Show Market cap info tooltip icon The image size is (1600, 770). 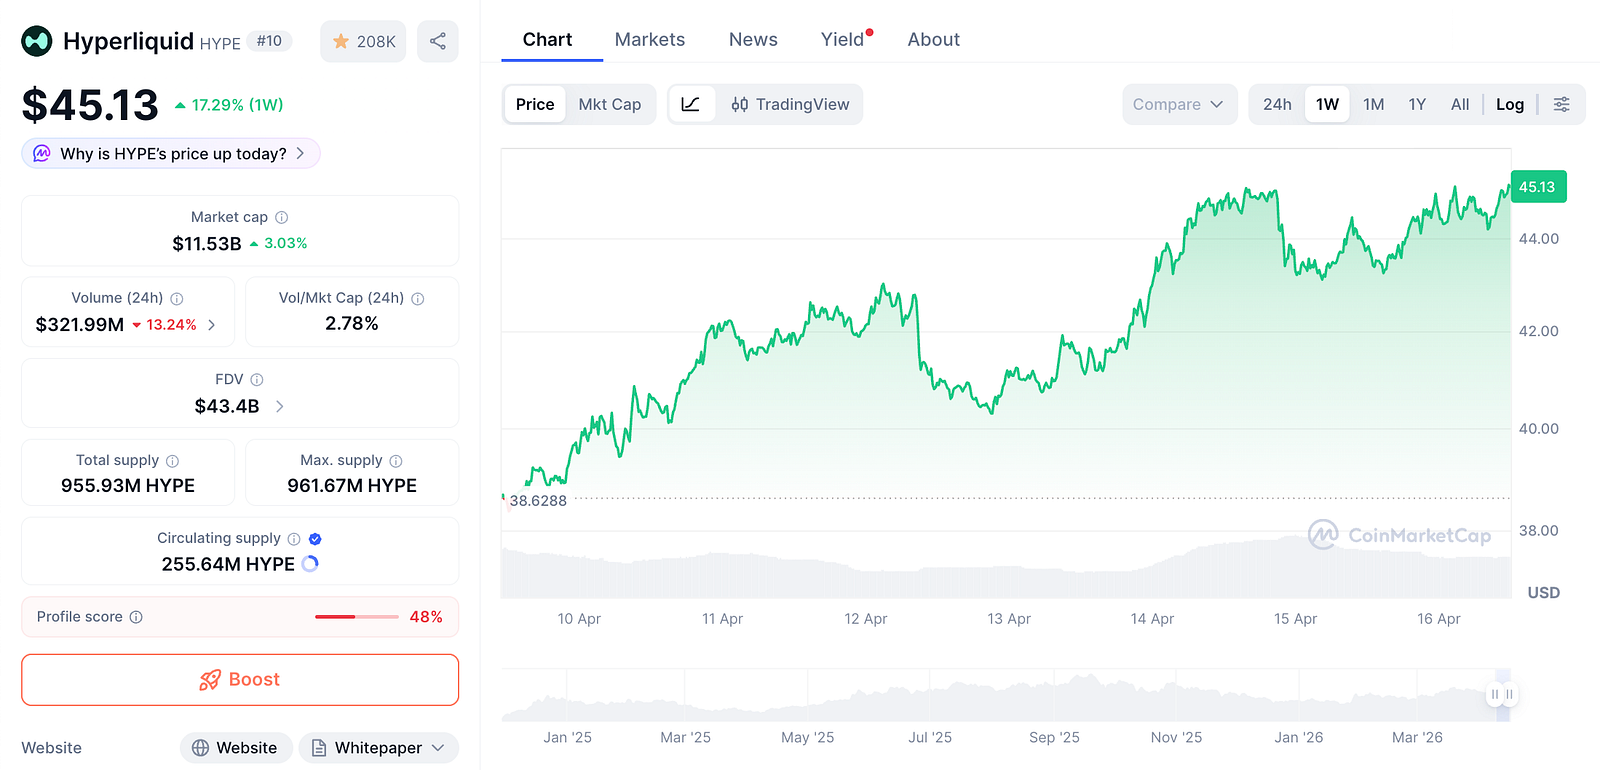pos(282,217)
